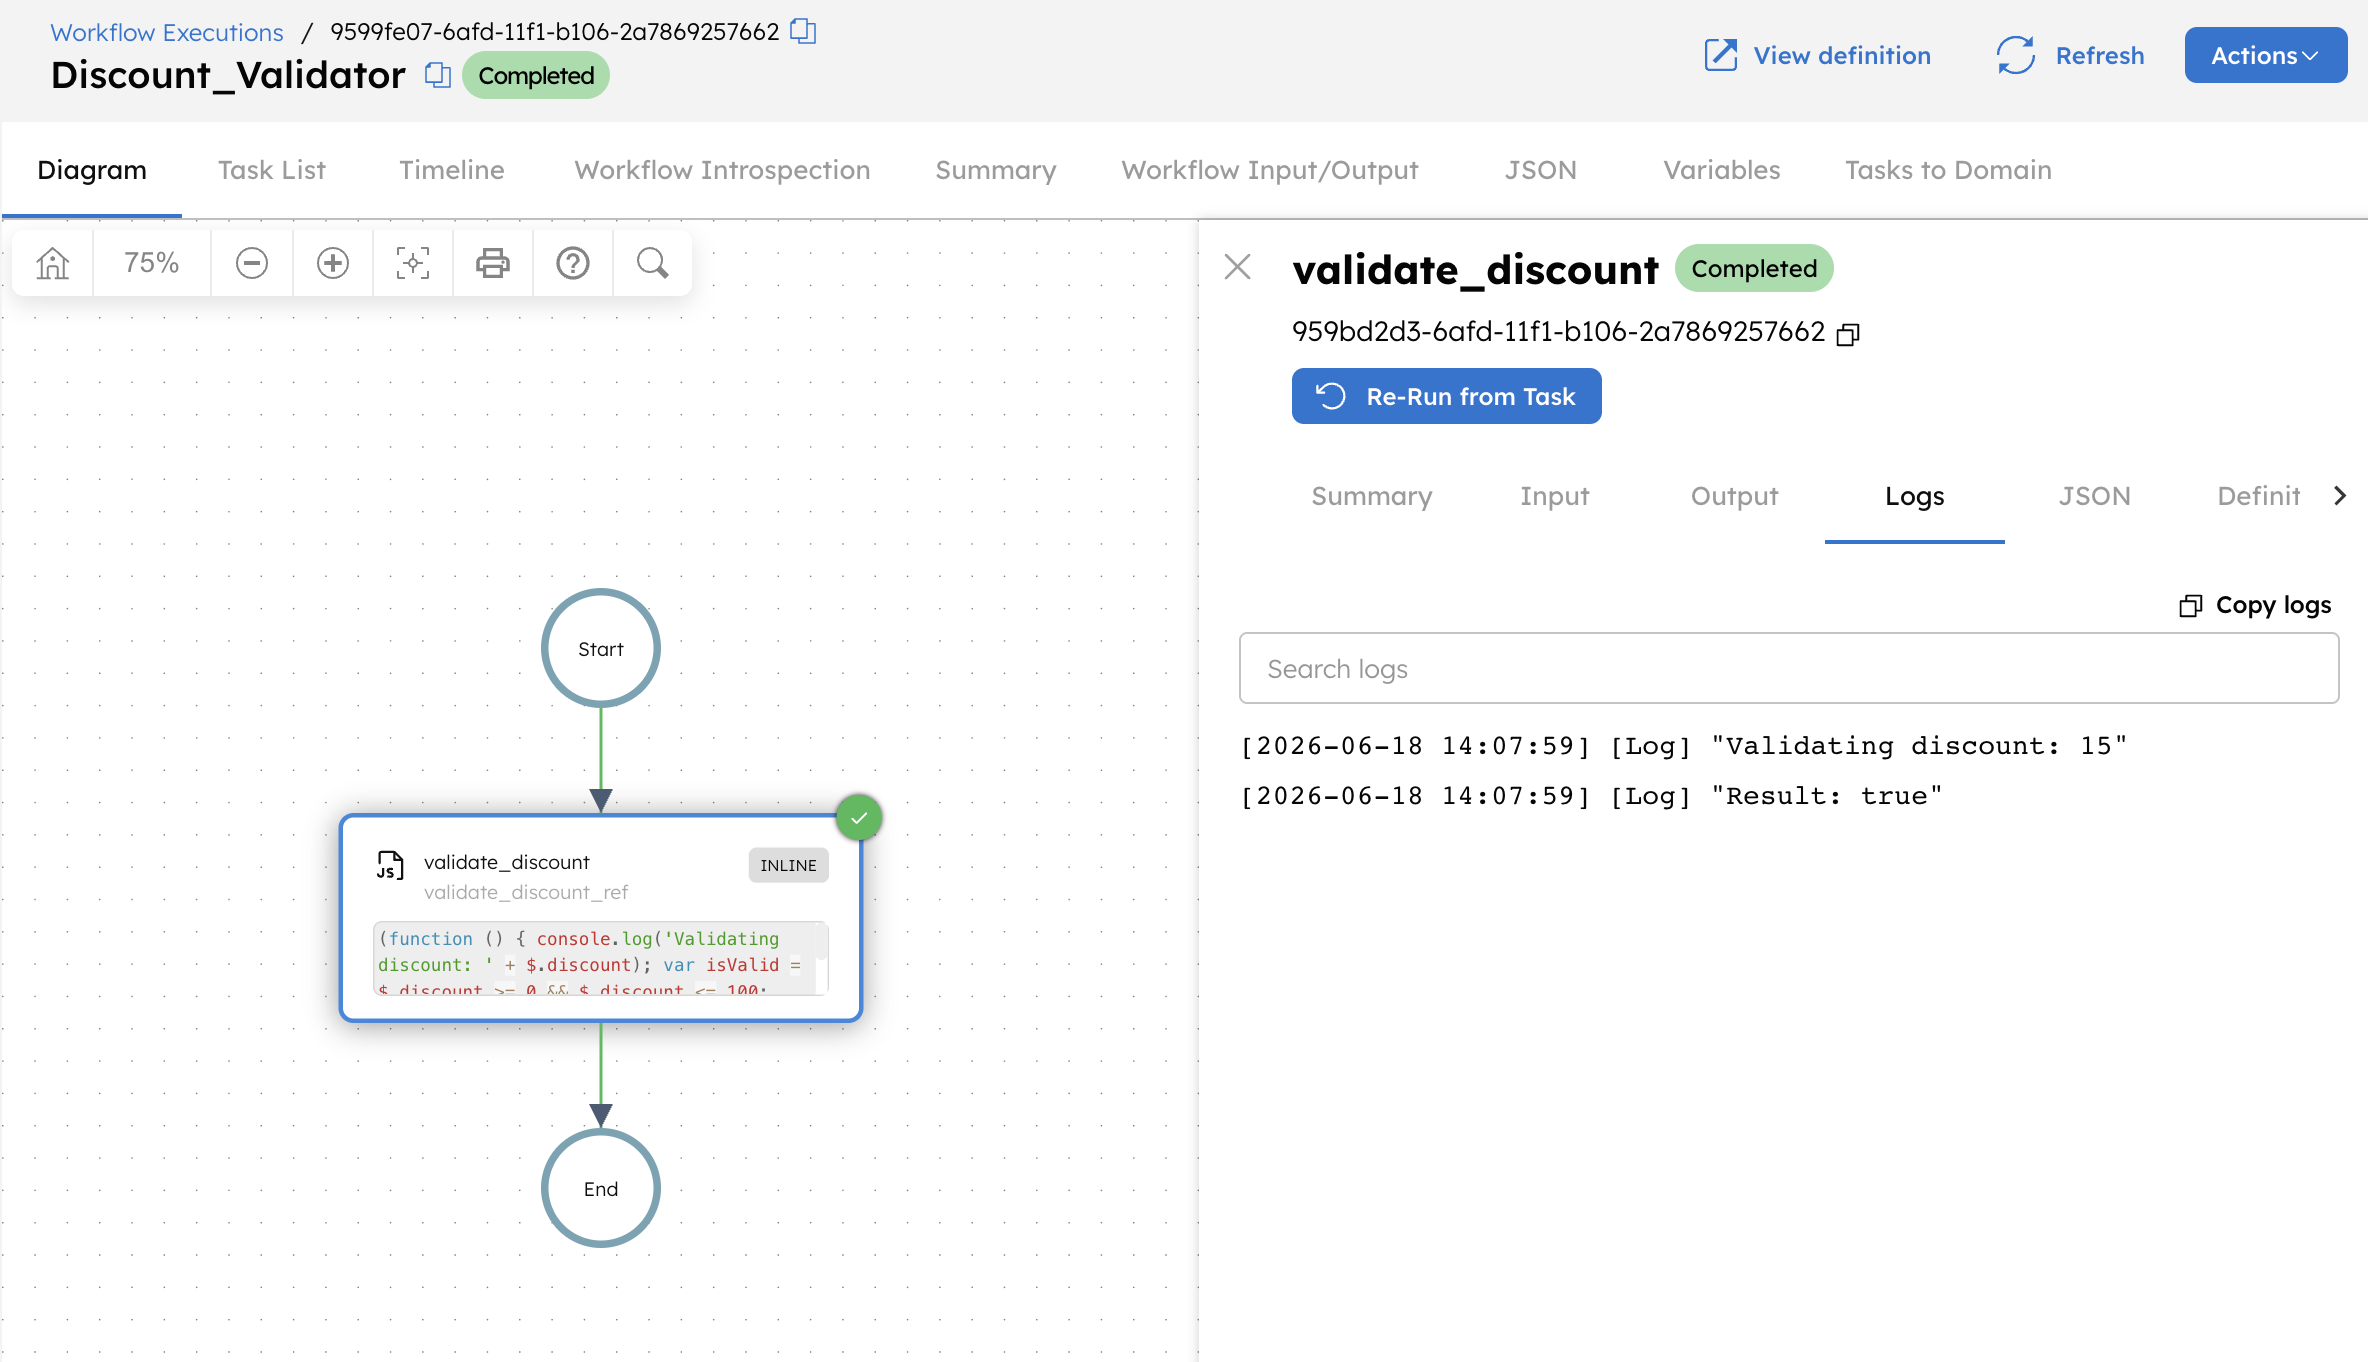Image resolution: width=2368 pixels, height=1362 pixels.
Task: Open the task panel Output tab
Action: 1735,496
